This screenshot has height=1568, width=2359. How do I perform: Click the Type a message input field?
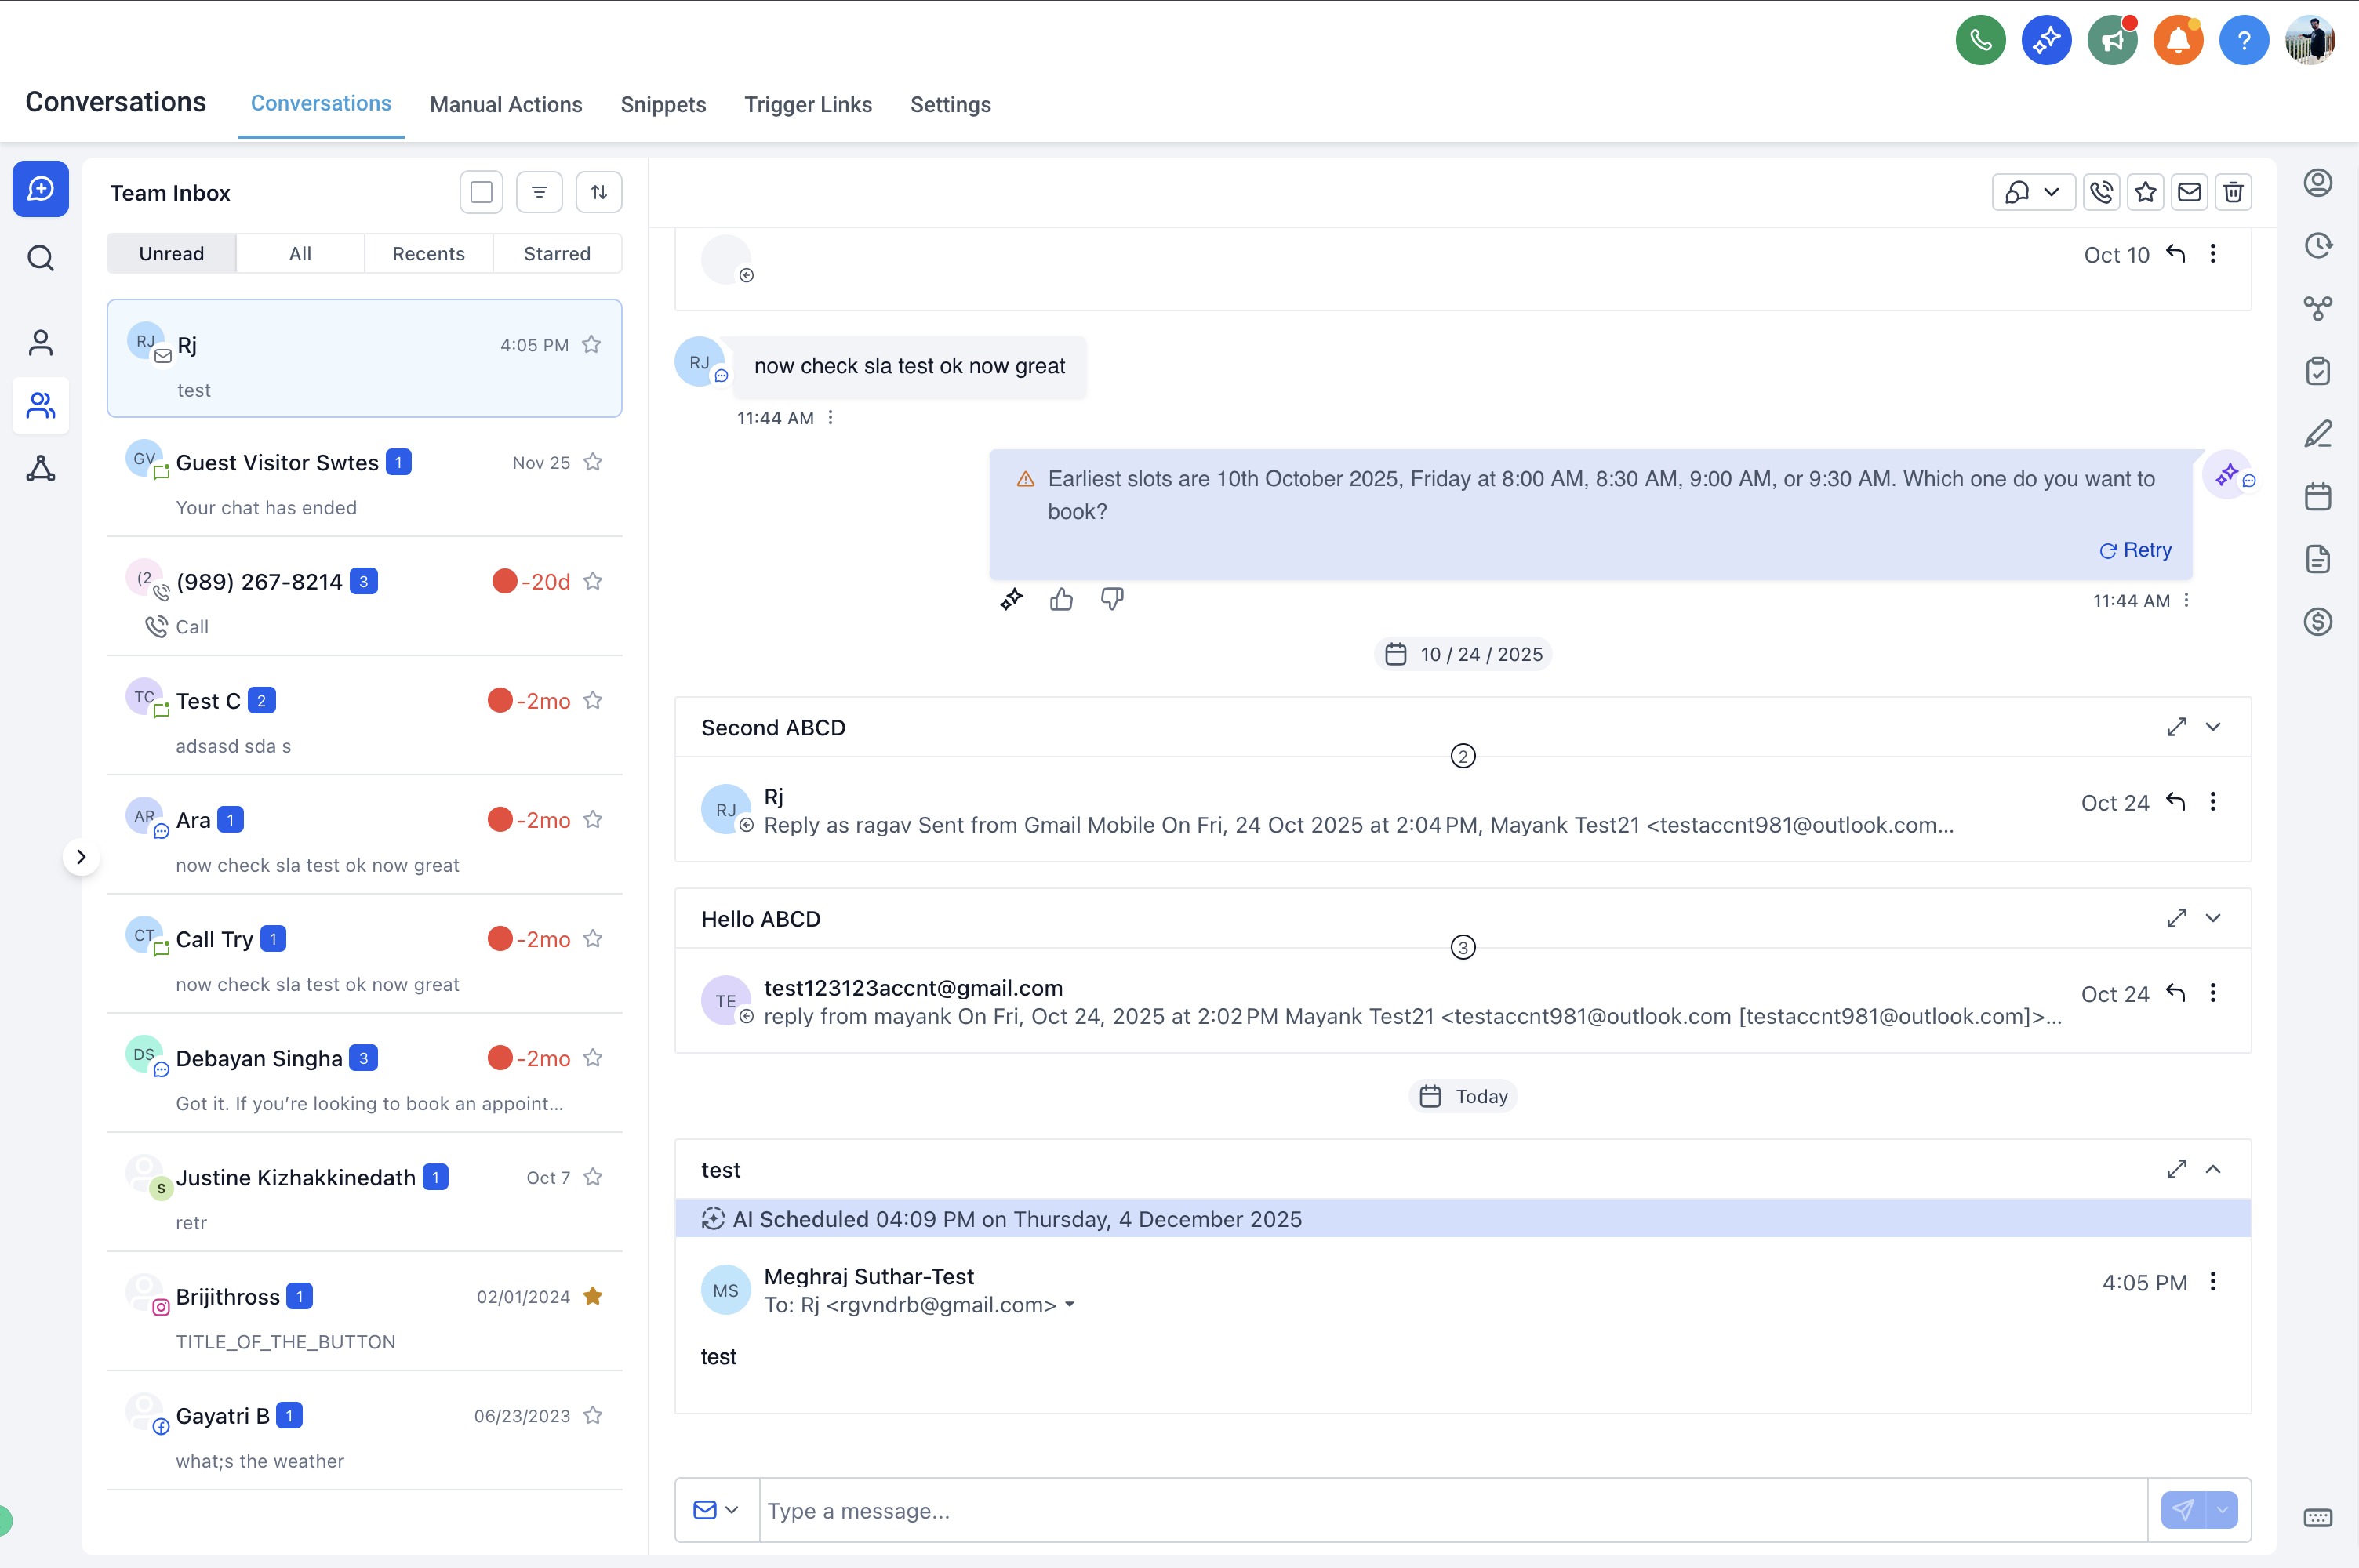coord(1450,1510)
